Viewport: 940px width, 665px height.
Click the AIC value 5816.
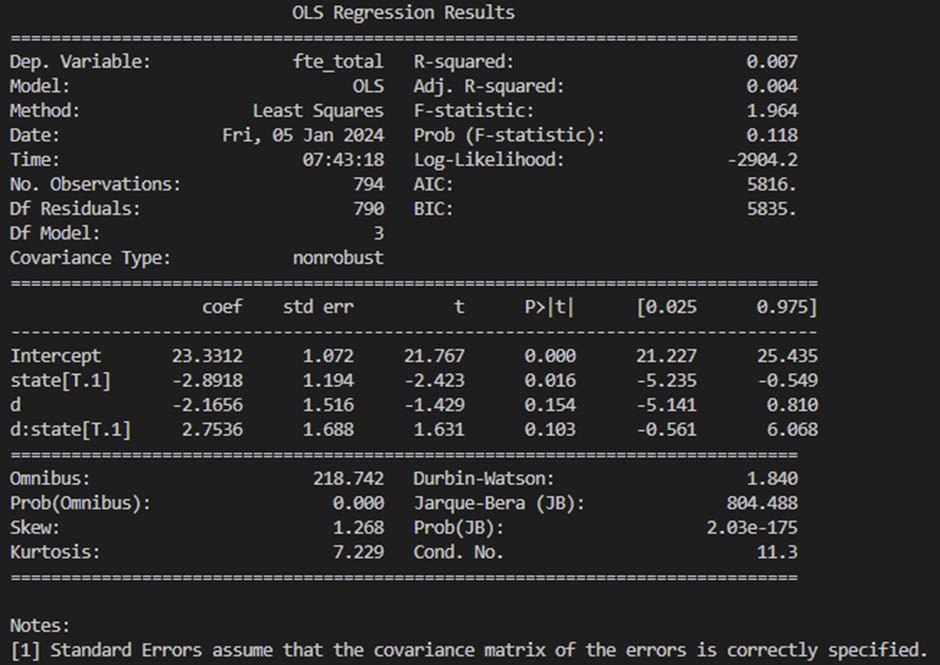tap(772, 185)
